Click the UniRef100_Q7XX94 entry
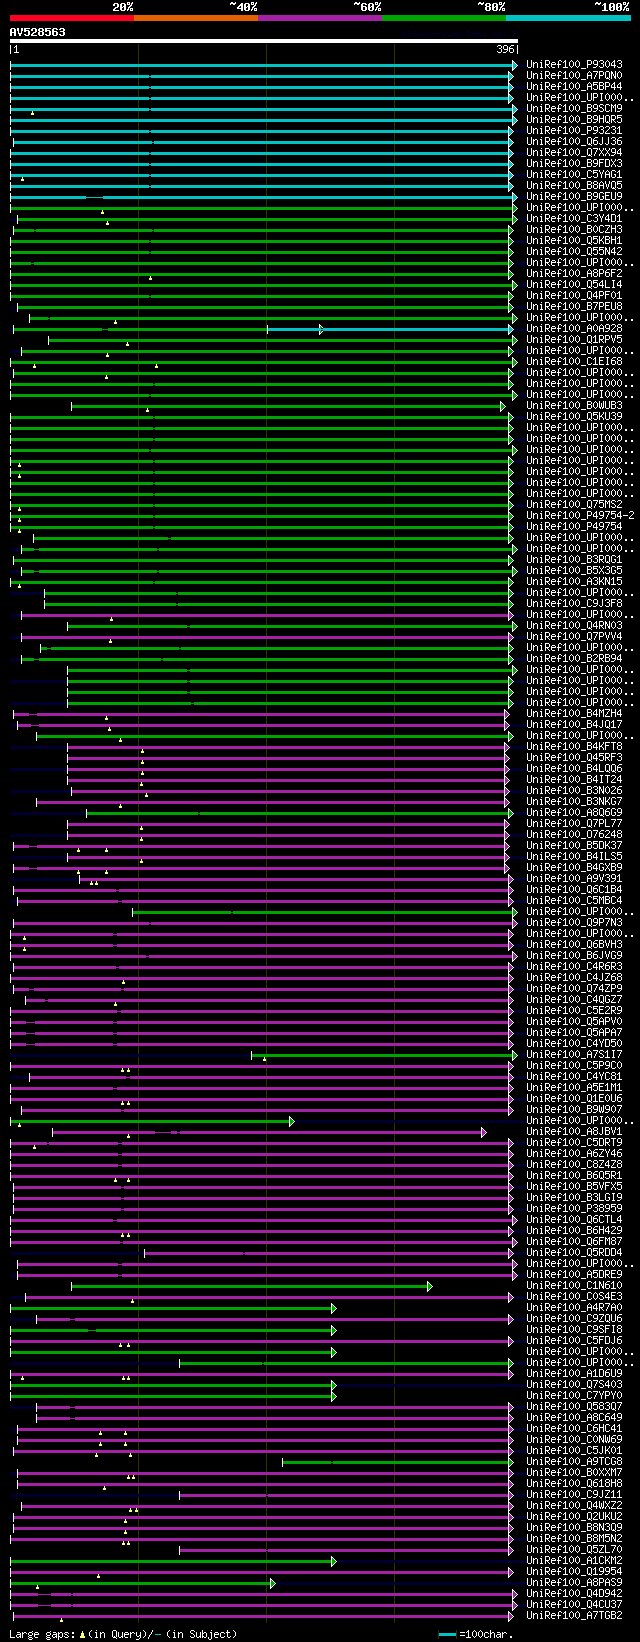This screenshot has width=640, height=1642. pos(574,153)
